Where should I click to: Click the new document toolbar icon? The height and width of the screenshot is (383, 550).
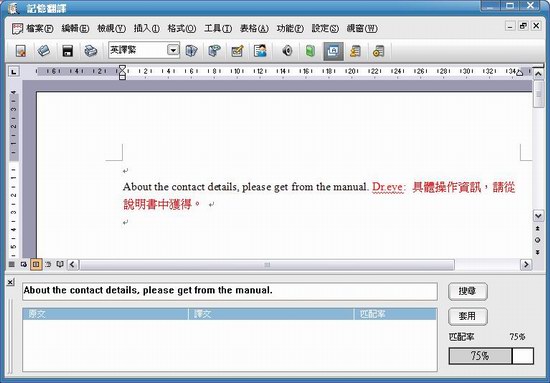coord(21,51)
